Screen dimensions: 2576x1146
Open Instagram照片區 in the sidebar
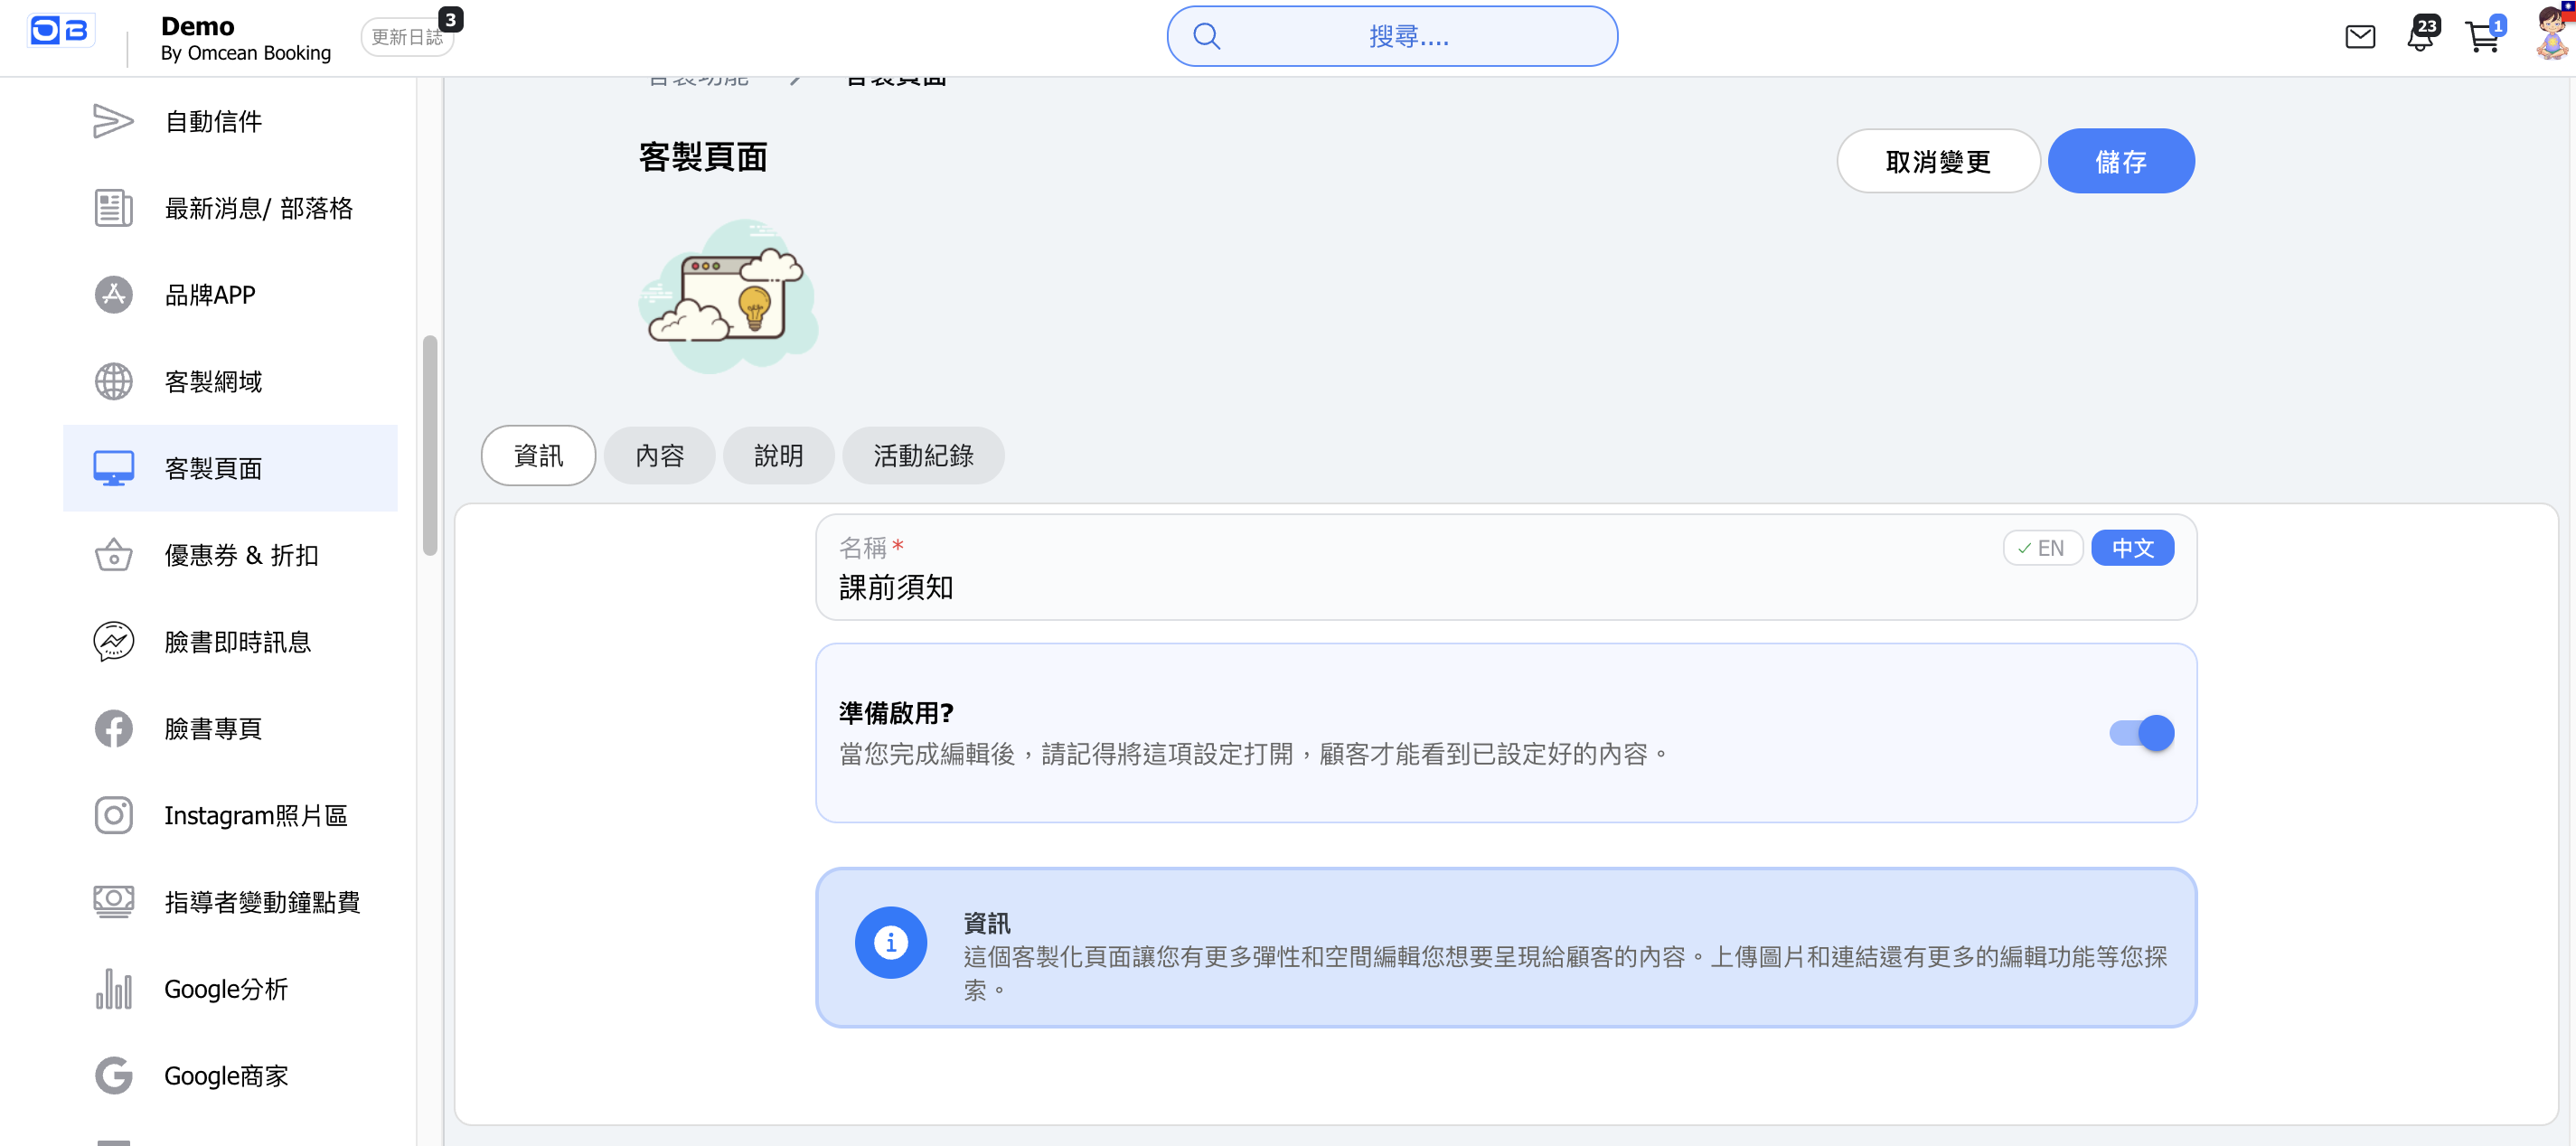point(255,816)
